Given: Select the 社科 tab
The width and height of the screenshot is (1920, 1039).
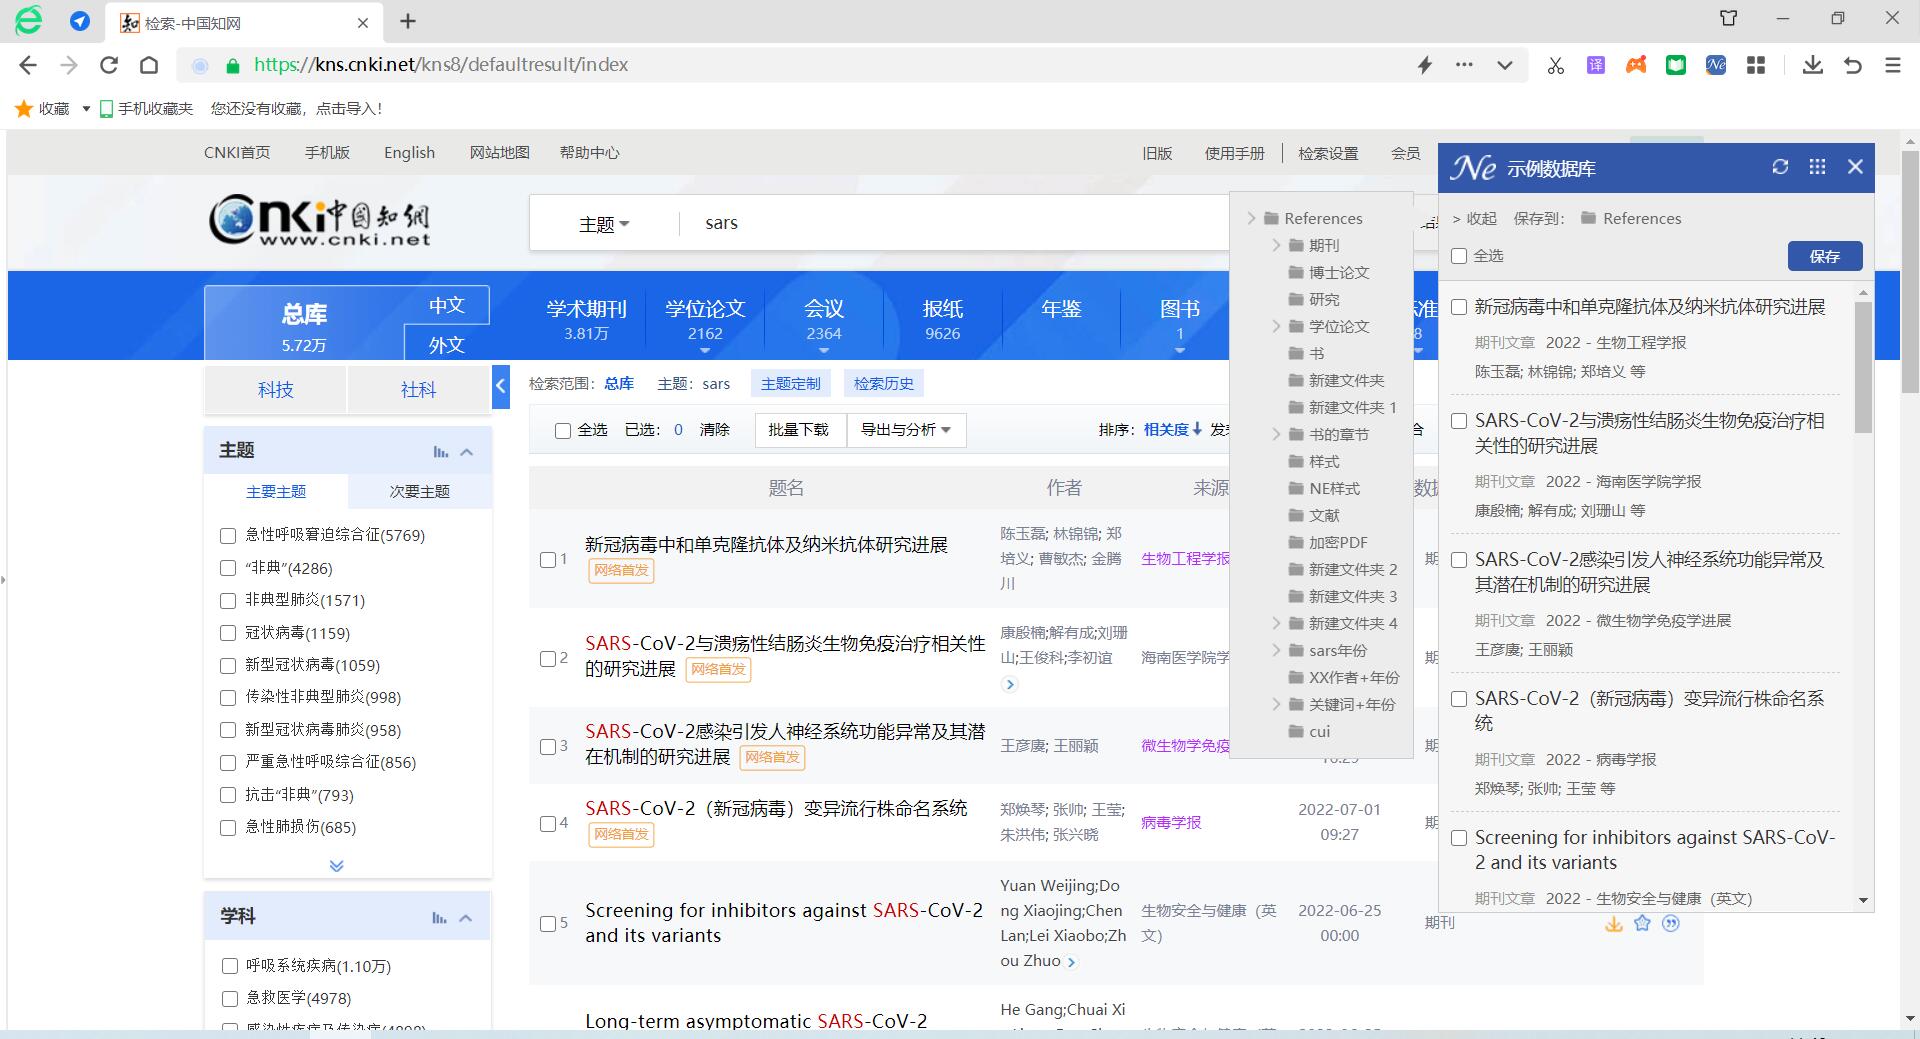Looking at the screenshot, I should coord(418,390).
